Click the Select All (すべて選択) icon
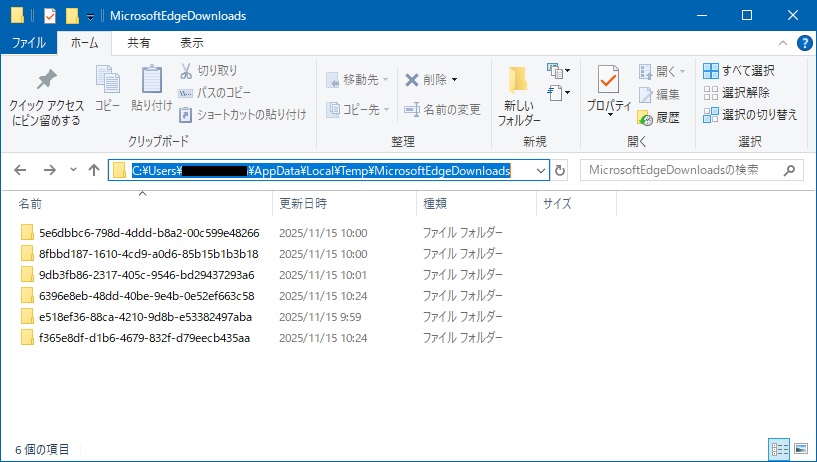Image resolution: width=817 pixels, height=462 pixels. [x=710, y=71]
